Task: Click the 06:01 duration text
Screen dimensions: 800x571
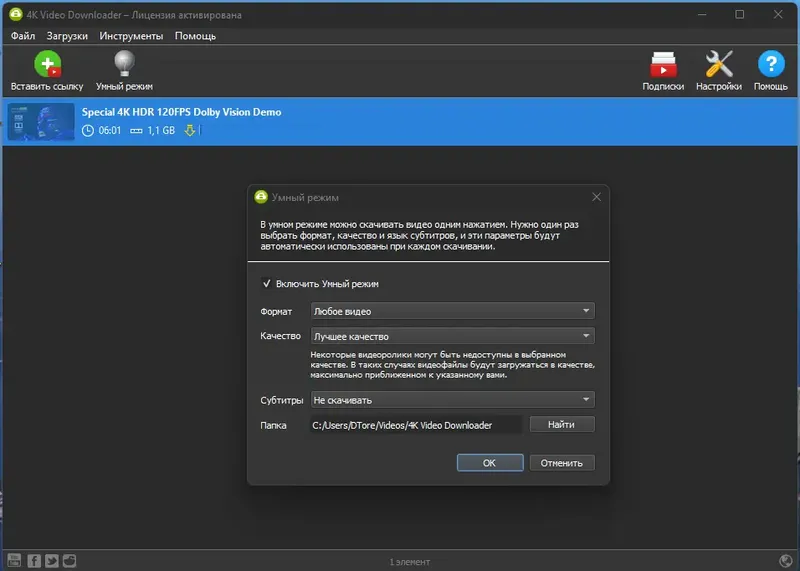Action: click(x=110, y=131)
